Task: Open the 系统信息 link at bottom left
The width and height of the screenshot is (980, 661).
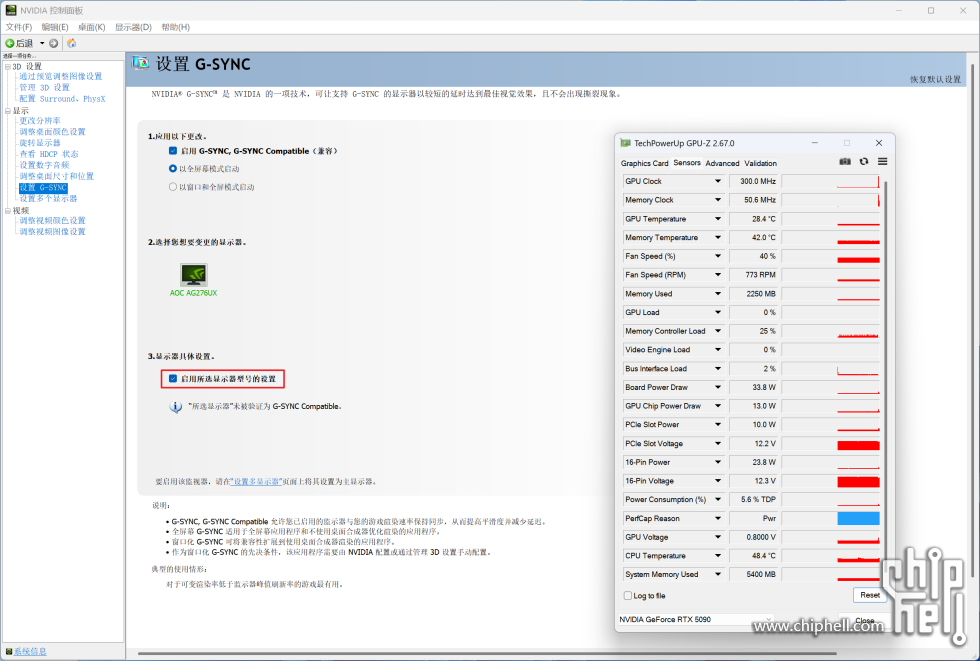Action: pyautogui.click(x=30, y=651)
